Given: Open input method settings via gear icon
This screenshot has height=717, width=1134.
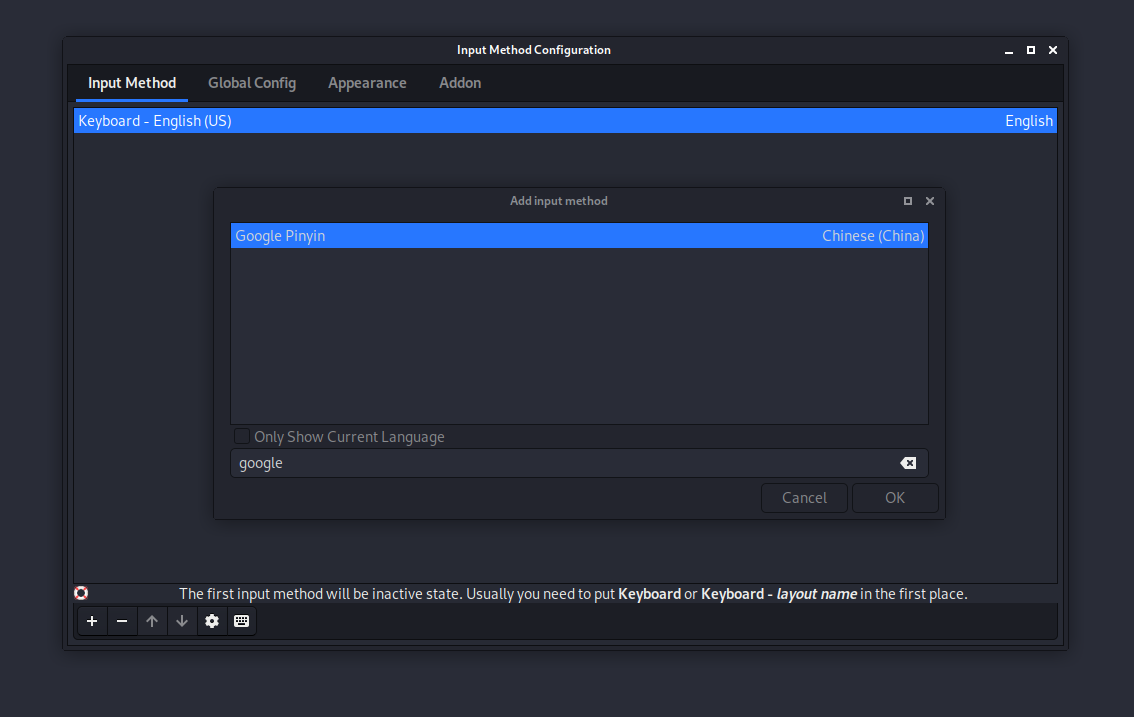Looking at the screenshot, I should click(x=212, y=621).
